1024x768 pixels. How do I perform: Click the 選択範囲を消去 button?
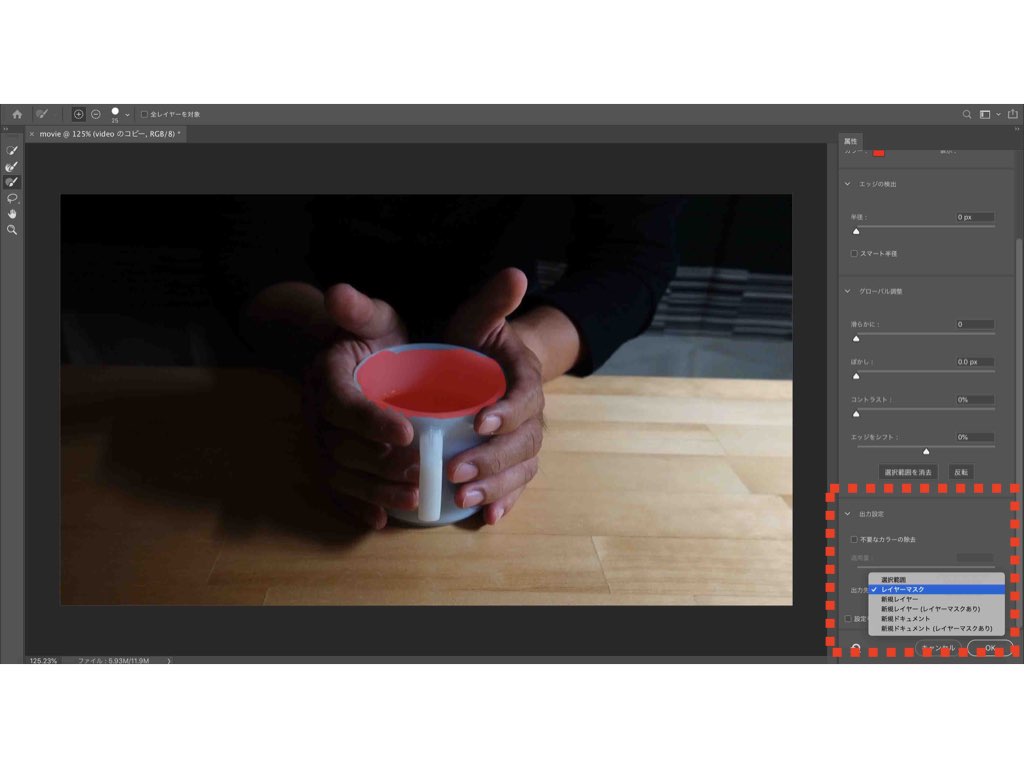point(908,472)
